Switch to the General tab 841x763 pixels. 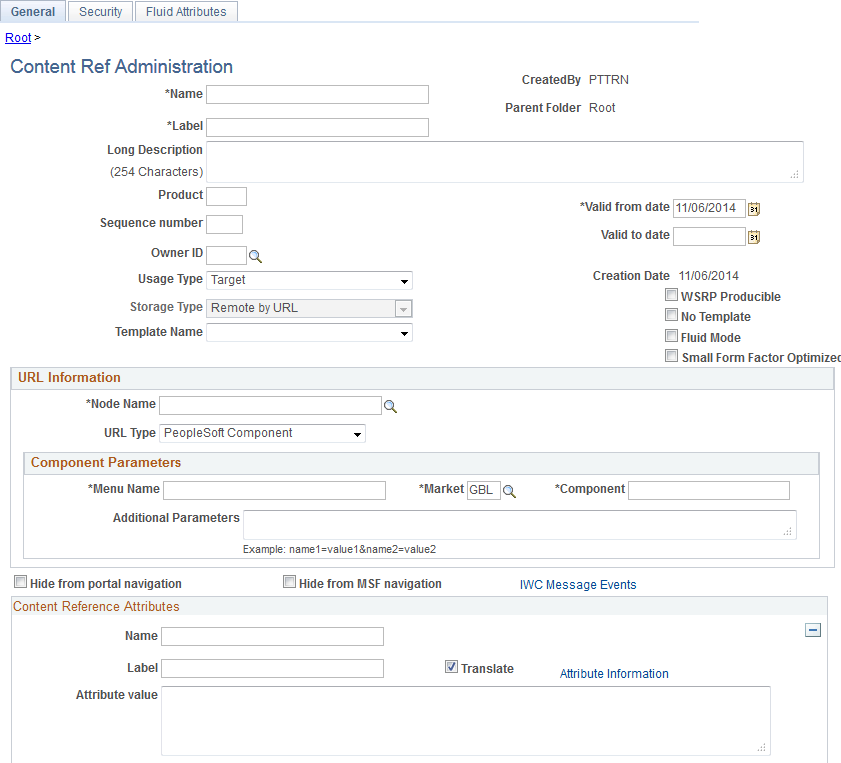tap(33, 11)
